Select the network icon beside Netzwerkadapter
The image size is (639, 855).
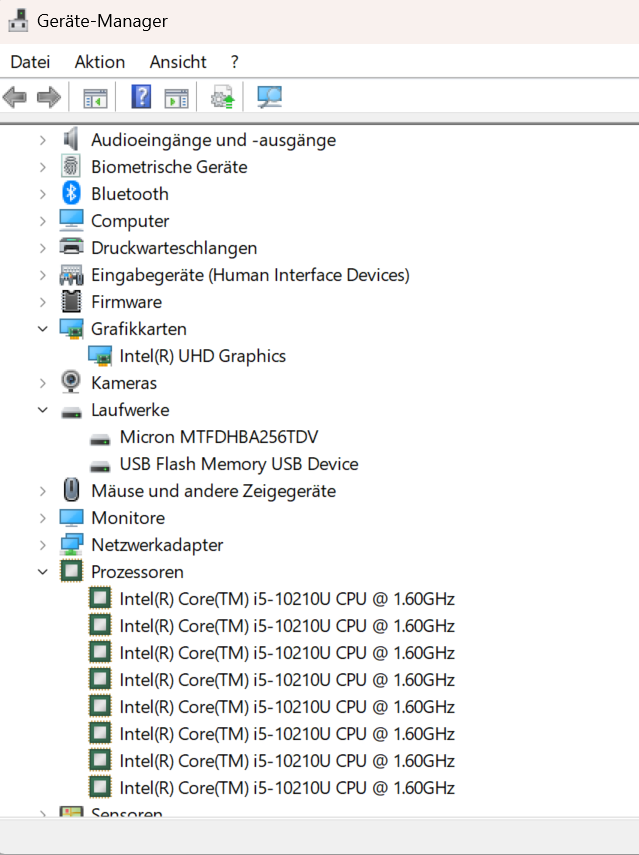click(71, 544)
